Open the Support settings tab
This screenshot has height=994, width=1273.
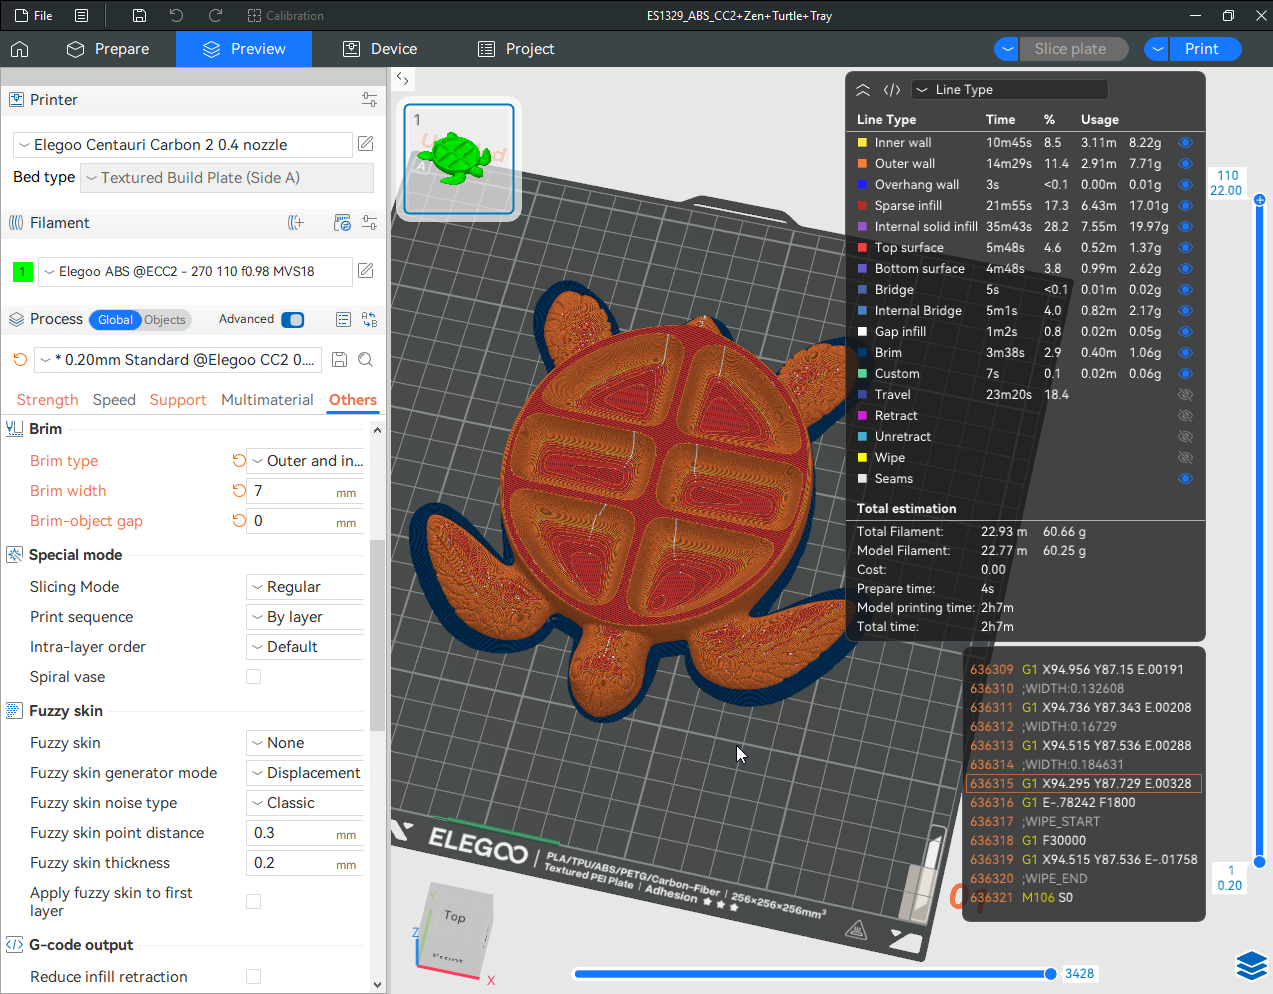pos(178,400)
